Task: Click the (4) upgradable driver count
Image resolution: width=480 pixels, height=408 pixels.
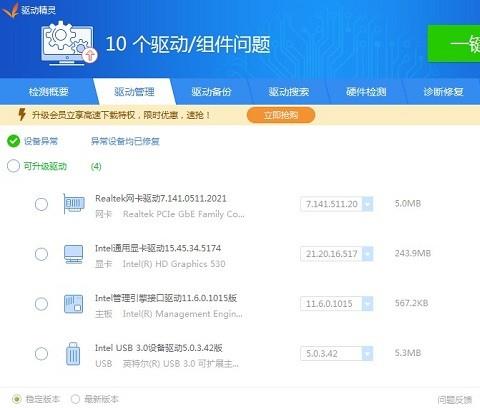Action: click(96, 166)
